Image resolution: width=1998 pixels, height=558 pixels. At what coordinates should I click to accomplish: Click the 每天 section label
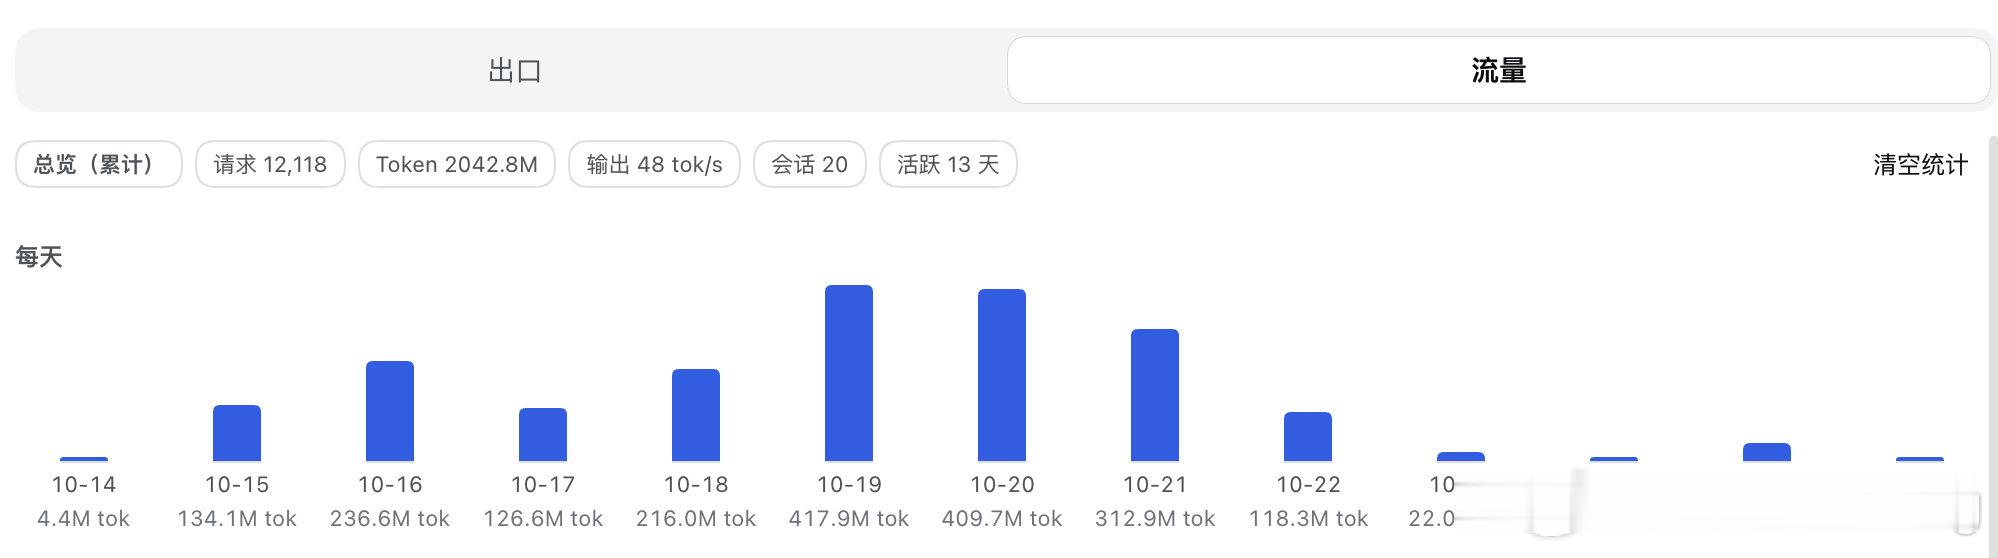click(39, 257)
